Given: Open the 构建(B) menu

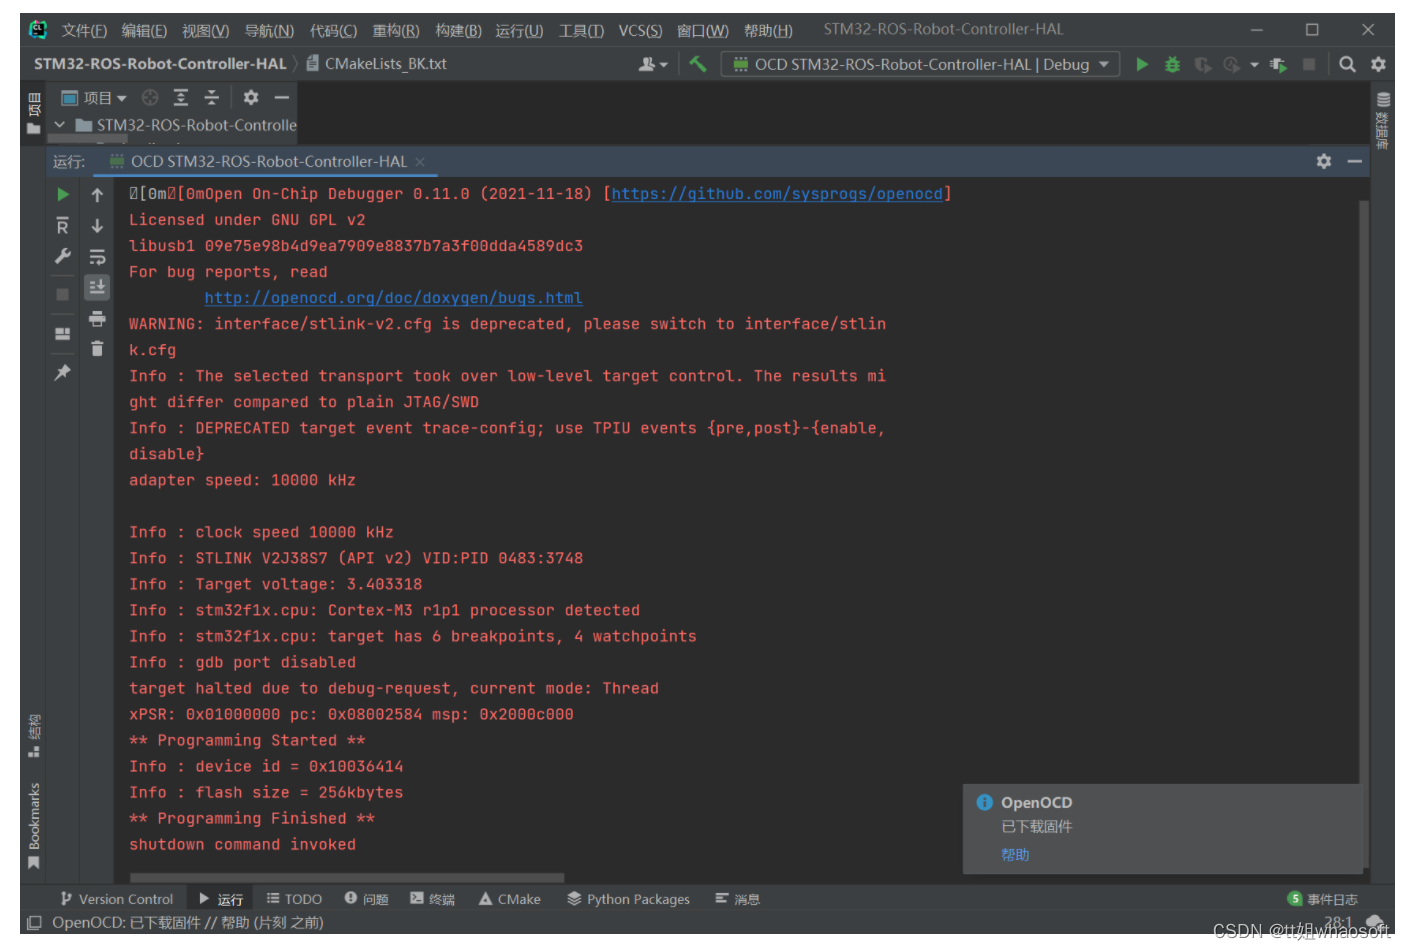Looking at the screenshot, I should [458, 31].
